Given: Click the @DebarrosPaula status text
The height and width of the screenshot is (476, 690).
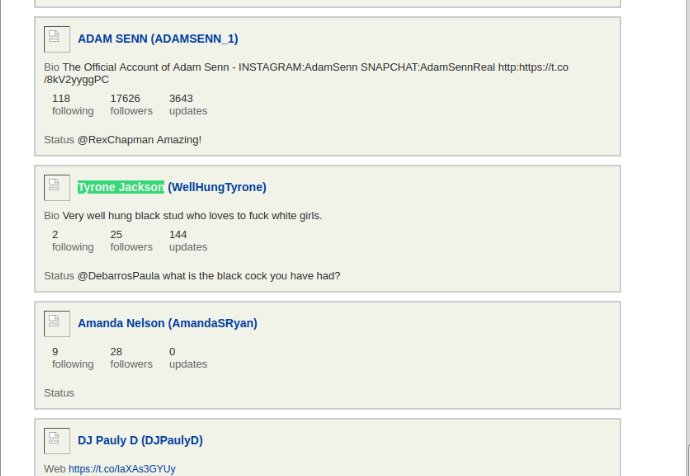Looking at the screenshot, I should [x=209, y=276].
